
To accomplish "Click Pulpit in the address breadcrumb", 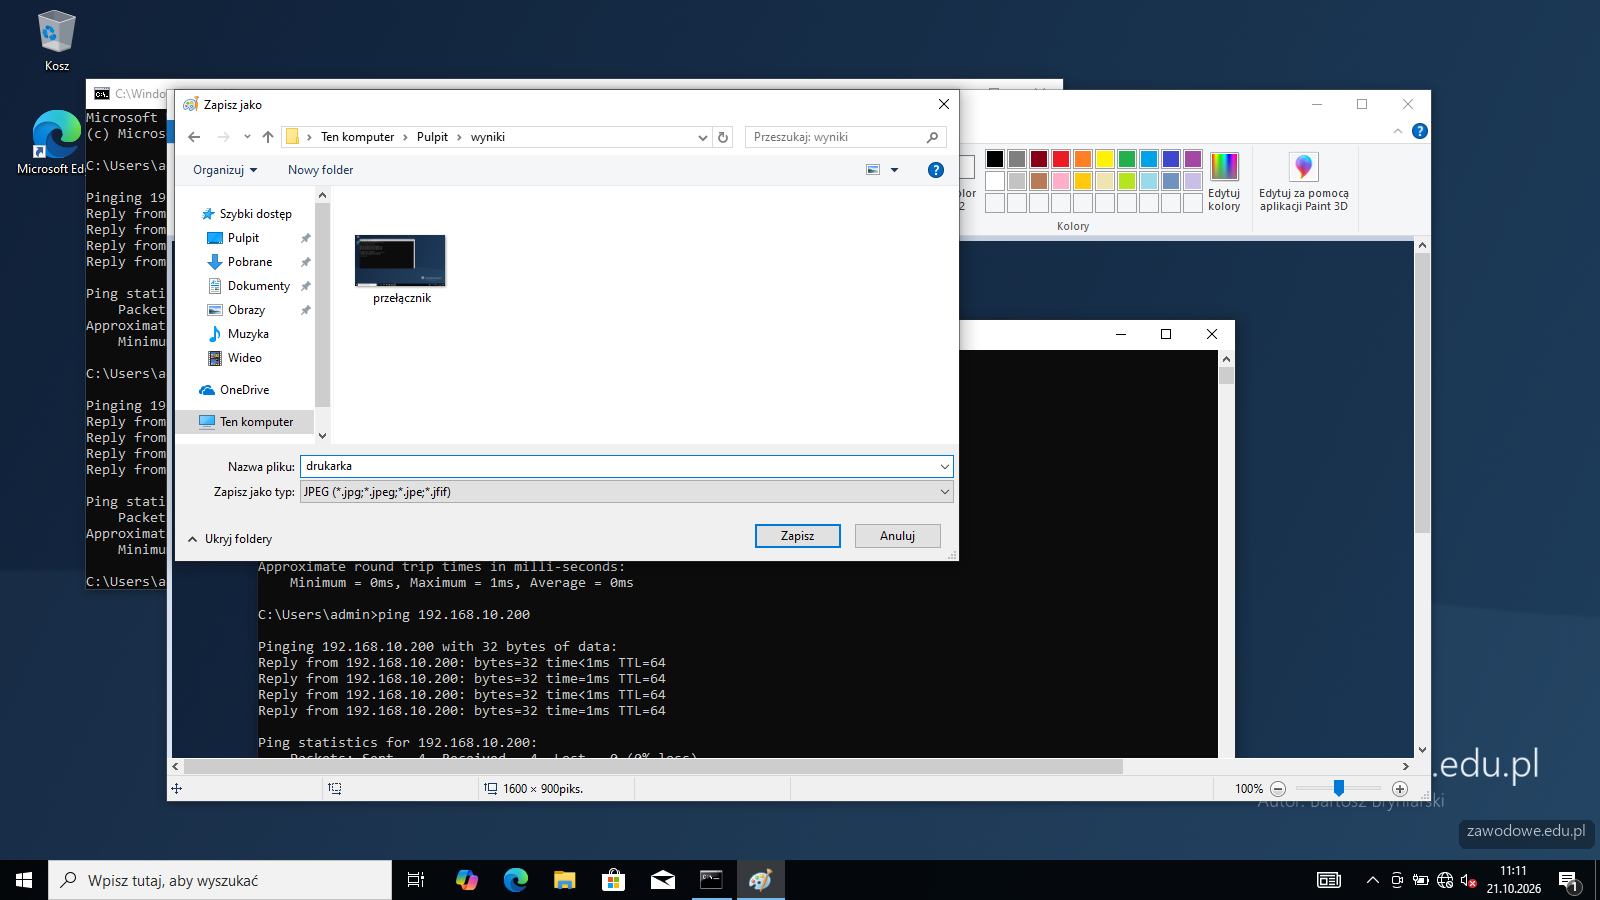I will (432, 137).
